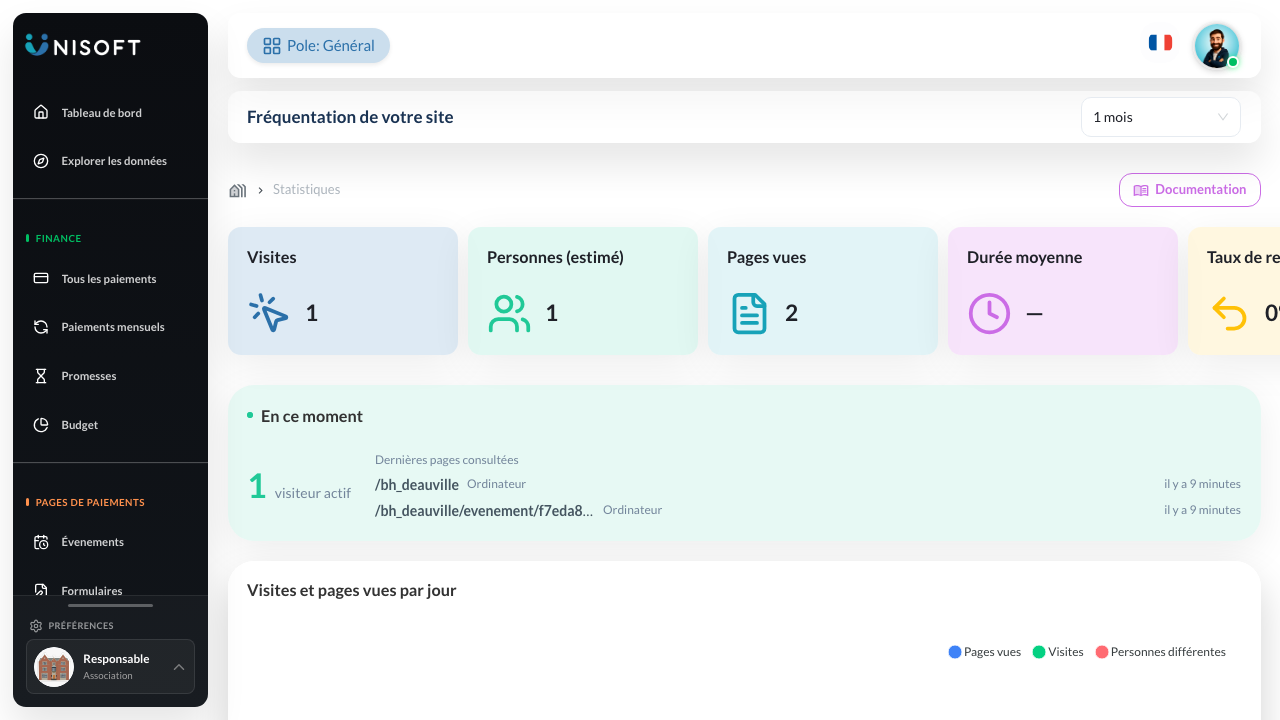Click the Visites statistic card title
The image size is (1280, 720).
tap(272, 257)
